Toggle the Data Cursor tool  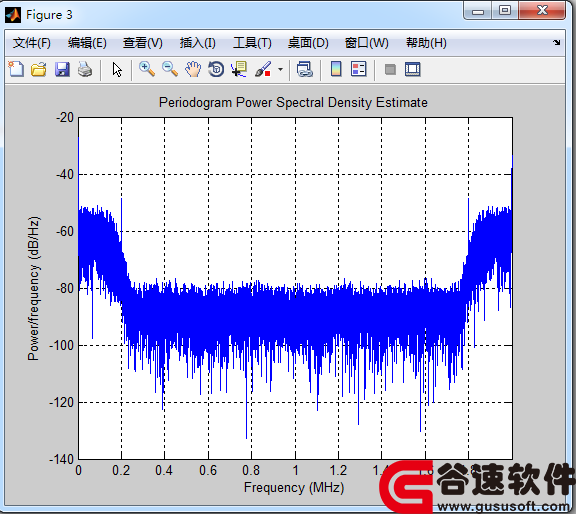pyautogui.click(x=239, y=69)
